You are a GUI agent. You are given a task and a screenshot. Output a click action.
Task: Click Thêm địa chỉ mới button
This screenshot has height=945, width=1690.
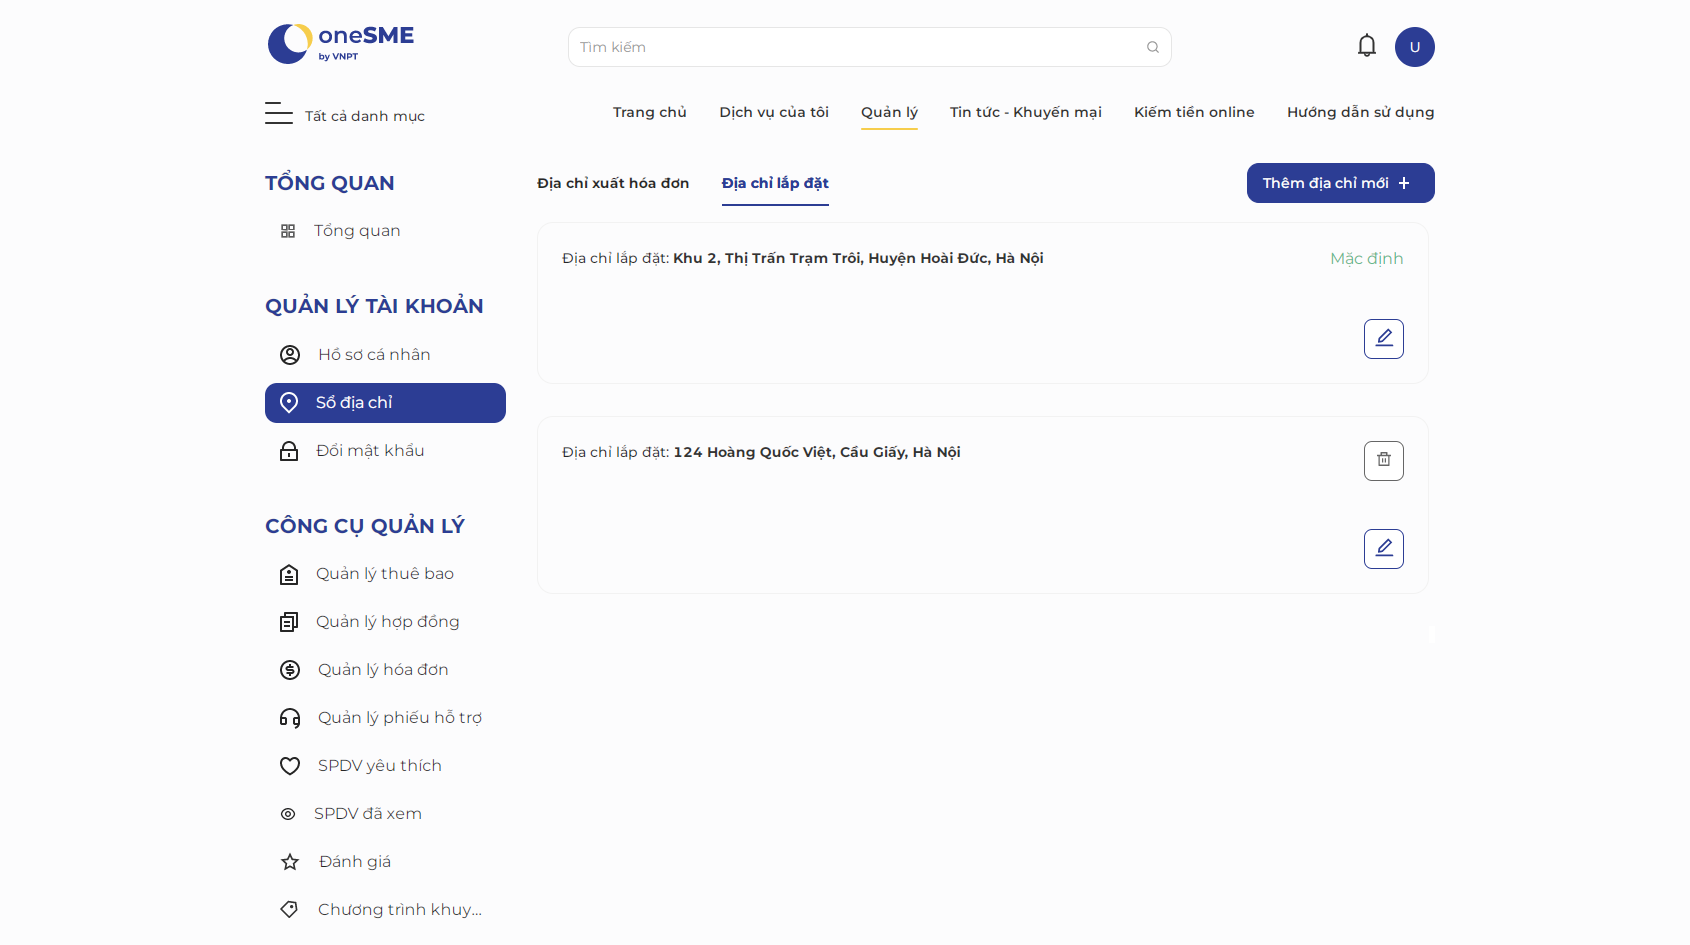click(x=1341, y=183)
